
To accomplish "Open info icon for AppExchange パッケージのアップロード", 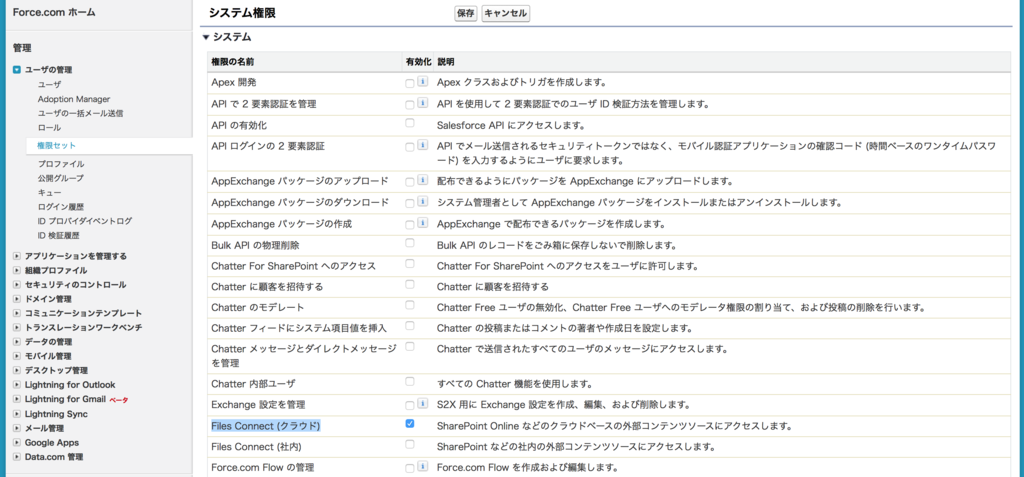I will [422, 180].
